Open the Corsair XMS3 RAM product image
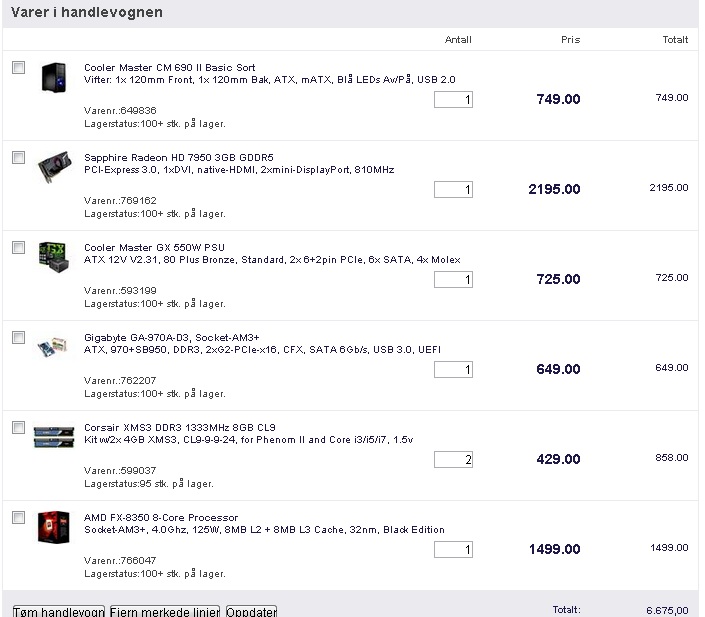This screenshot has width=705, height=617. (54, 437)
